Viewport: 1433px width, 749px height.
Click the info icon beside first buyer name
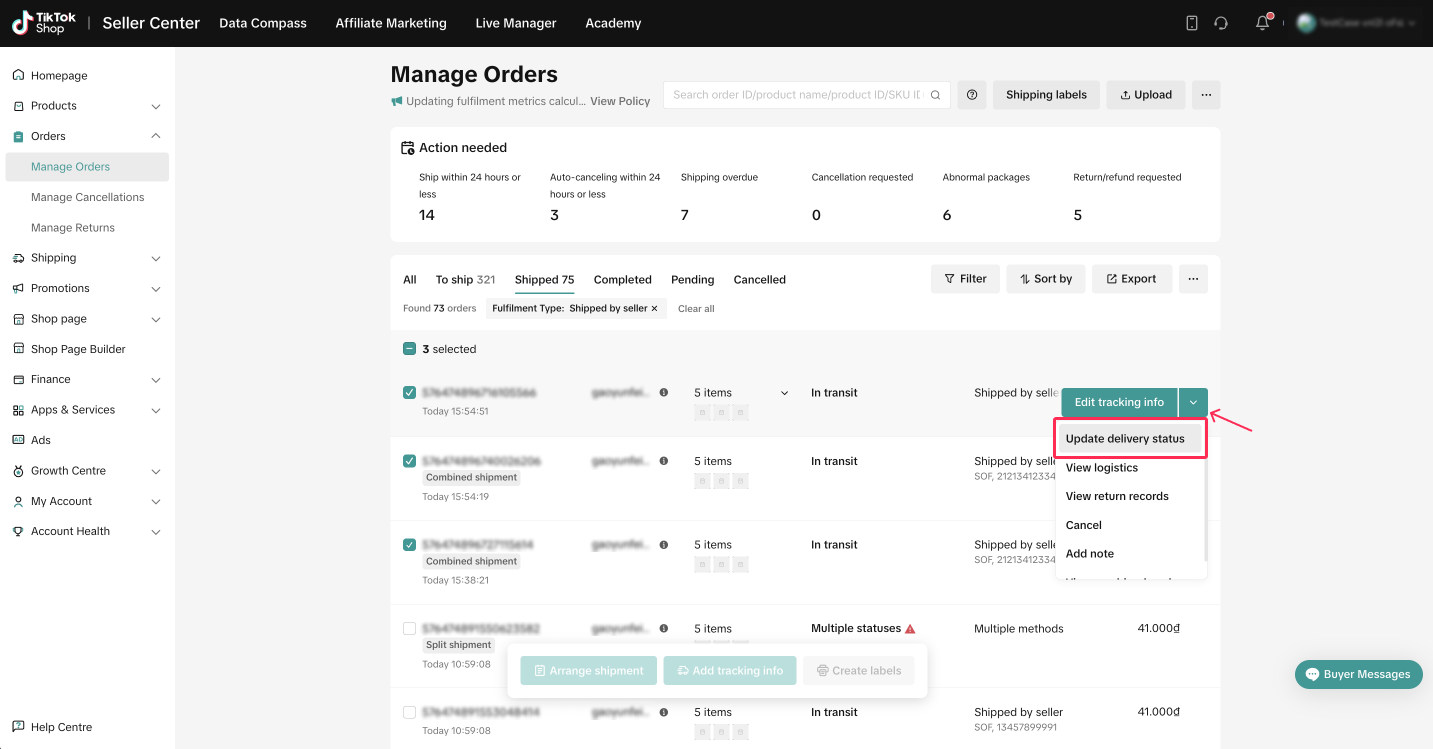664,393
